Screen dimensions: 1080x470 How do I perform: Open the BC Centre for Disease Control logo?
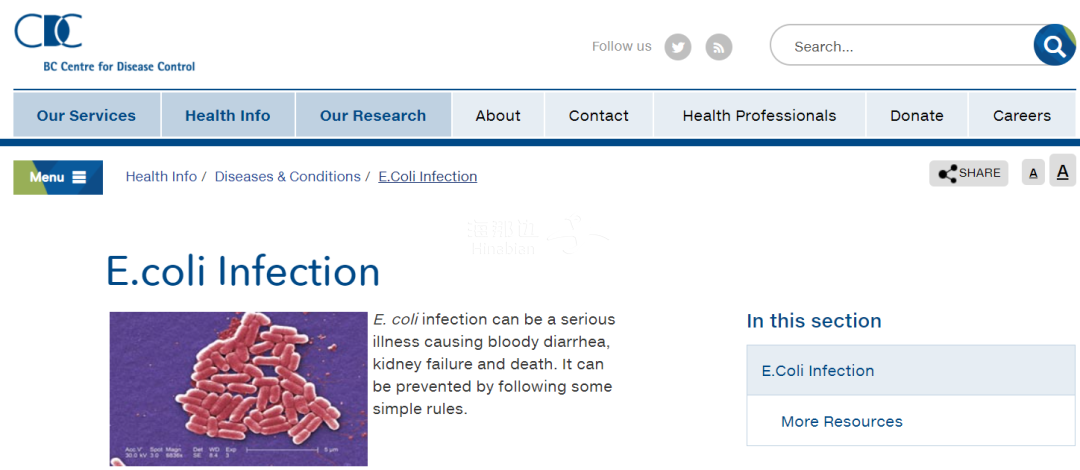click(104, 43)
